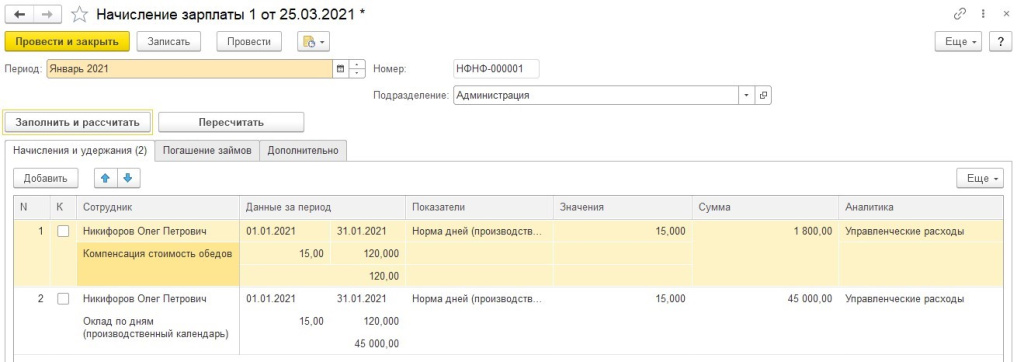Expand the Подразделение dropdown arrow
Image resolution: width=1024 pixels, height=362 pixels.
[747, 95]
